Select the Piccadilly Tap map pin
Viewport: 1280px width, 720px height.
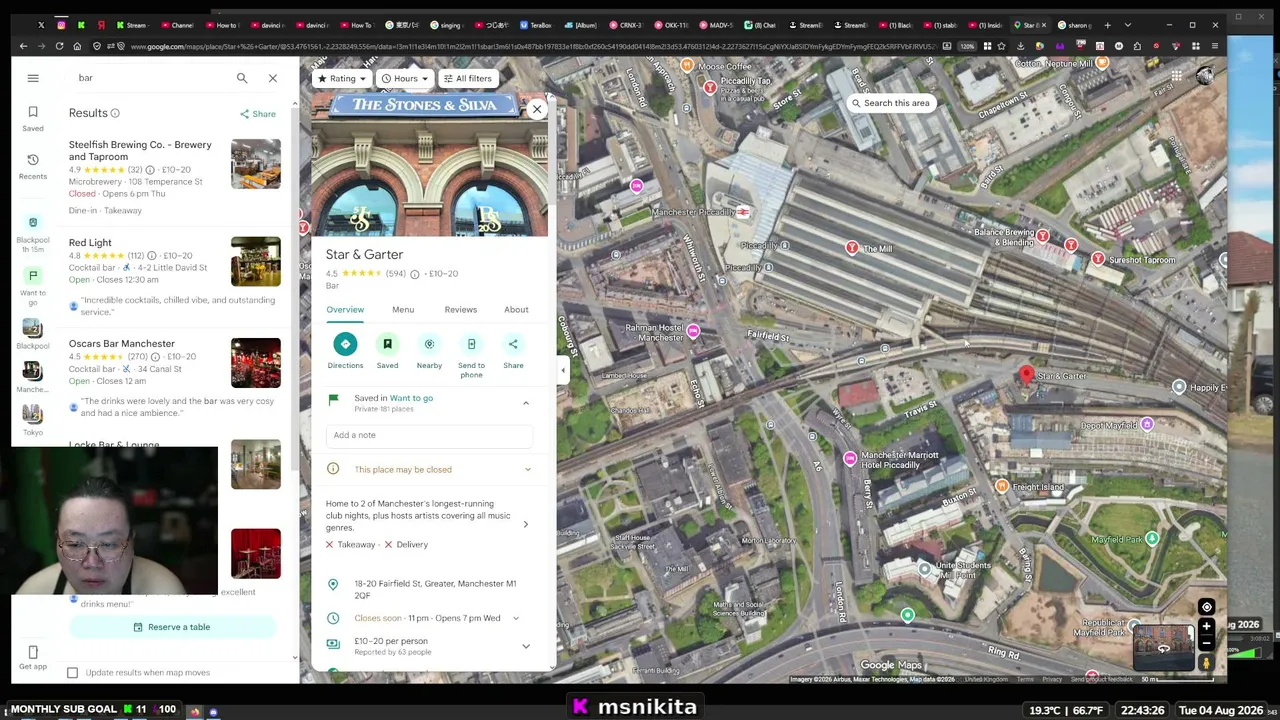click(x=710, y=88)
